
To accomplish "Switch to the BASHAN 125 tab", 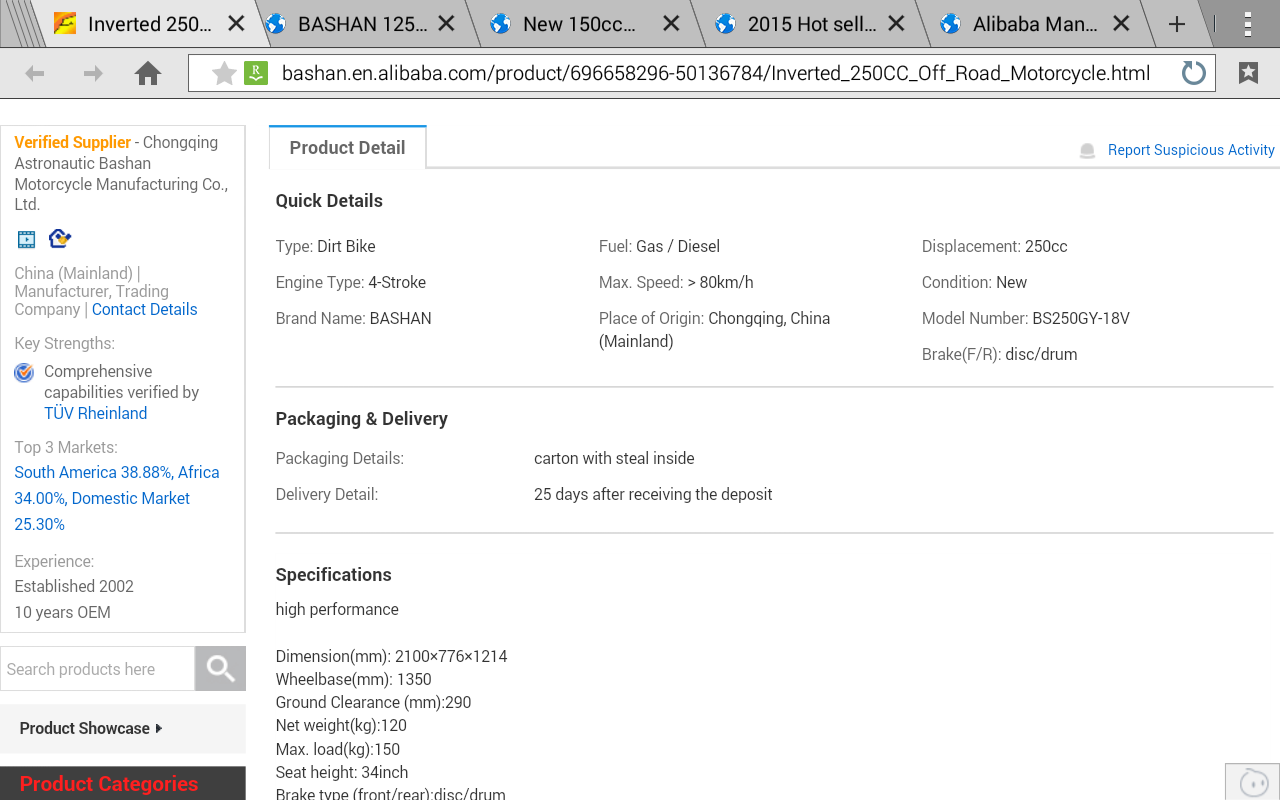I will [x=362, y=24].
